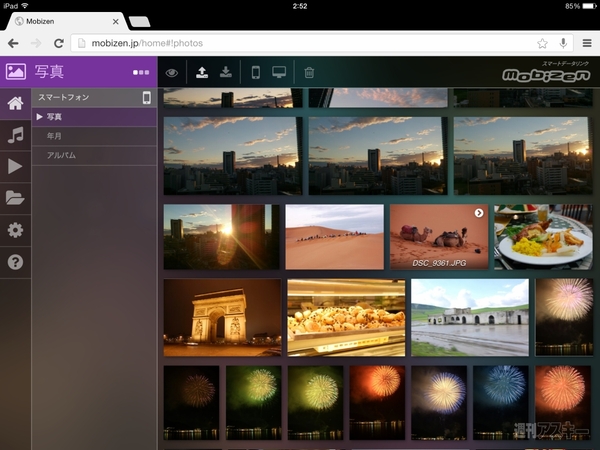Open options arrow on camel photo
Image resolution: width=600 pixels, height=450 pixels.
[479, 213]
